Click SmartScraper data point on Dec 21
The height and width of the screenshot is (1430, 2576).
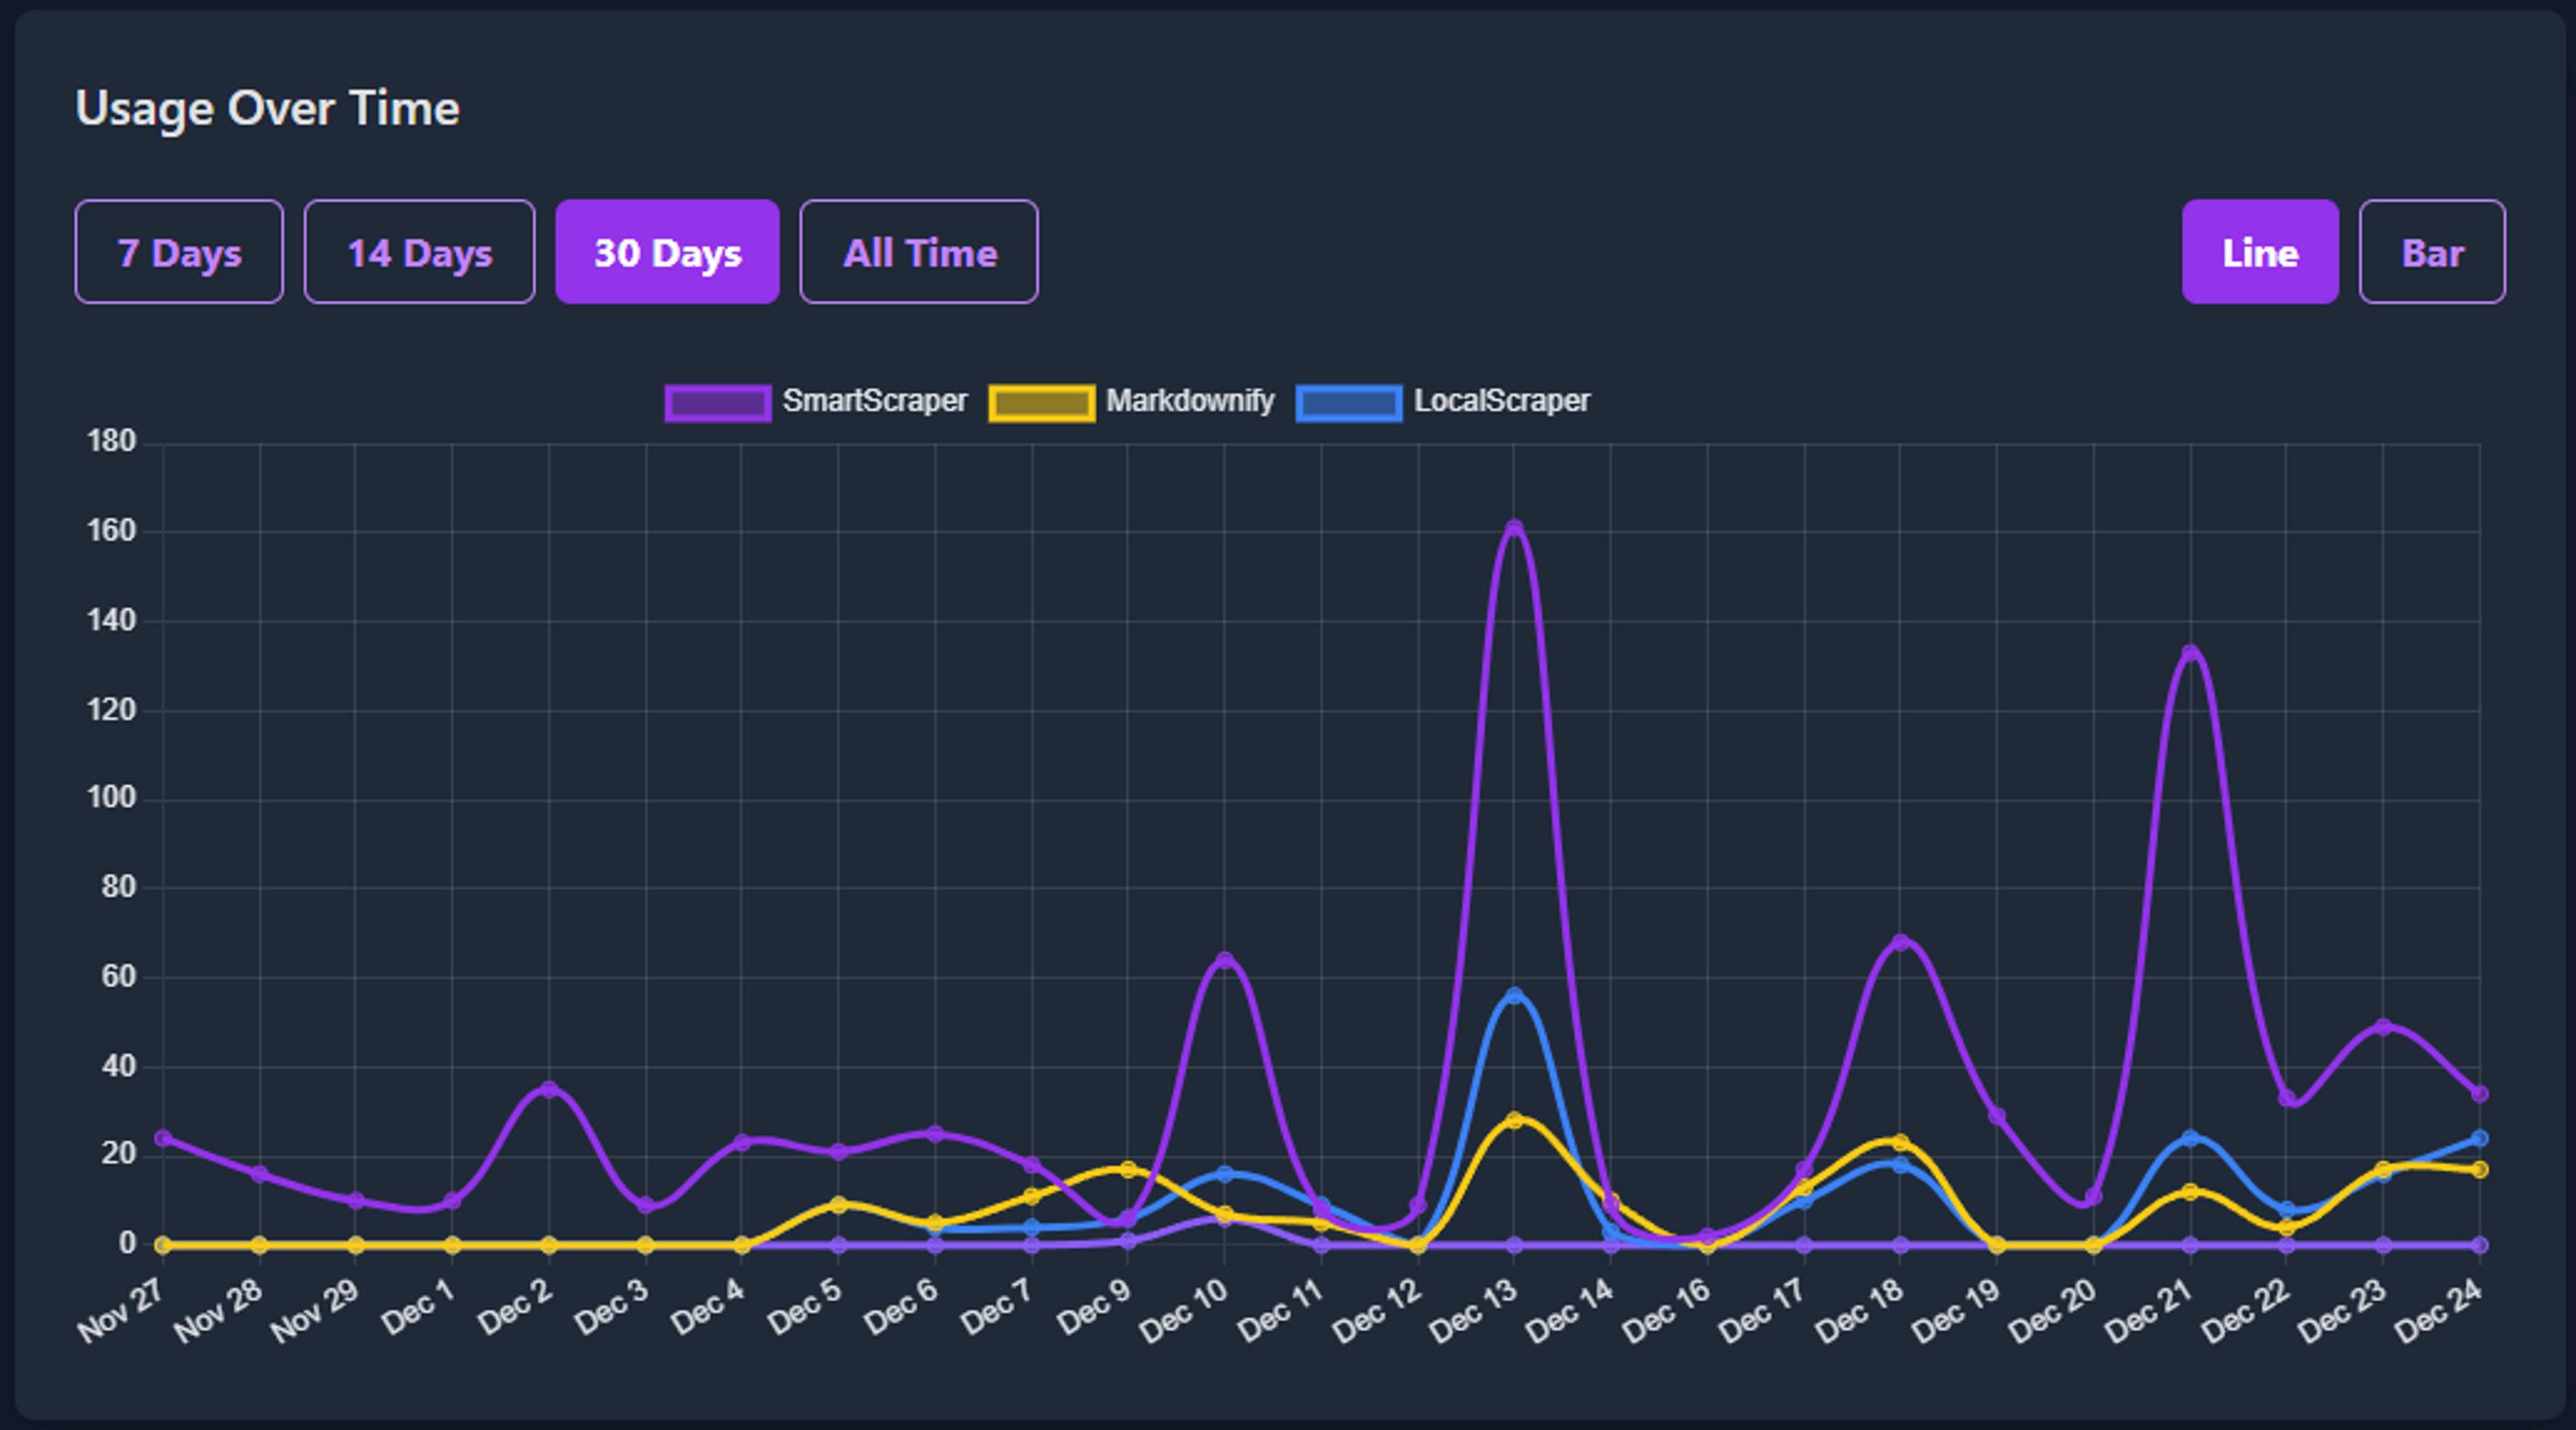coord(2190,653)
